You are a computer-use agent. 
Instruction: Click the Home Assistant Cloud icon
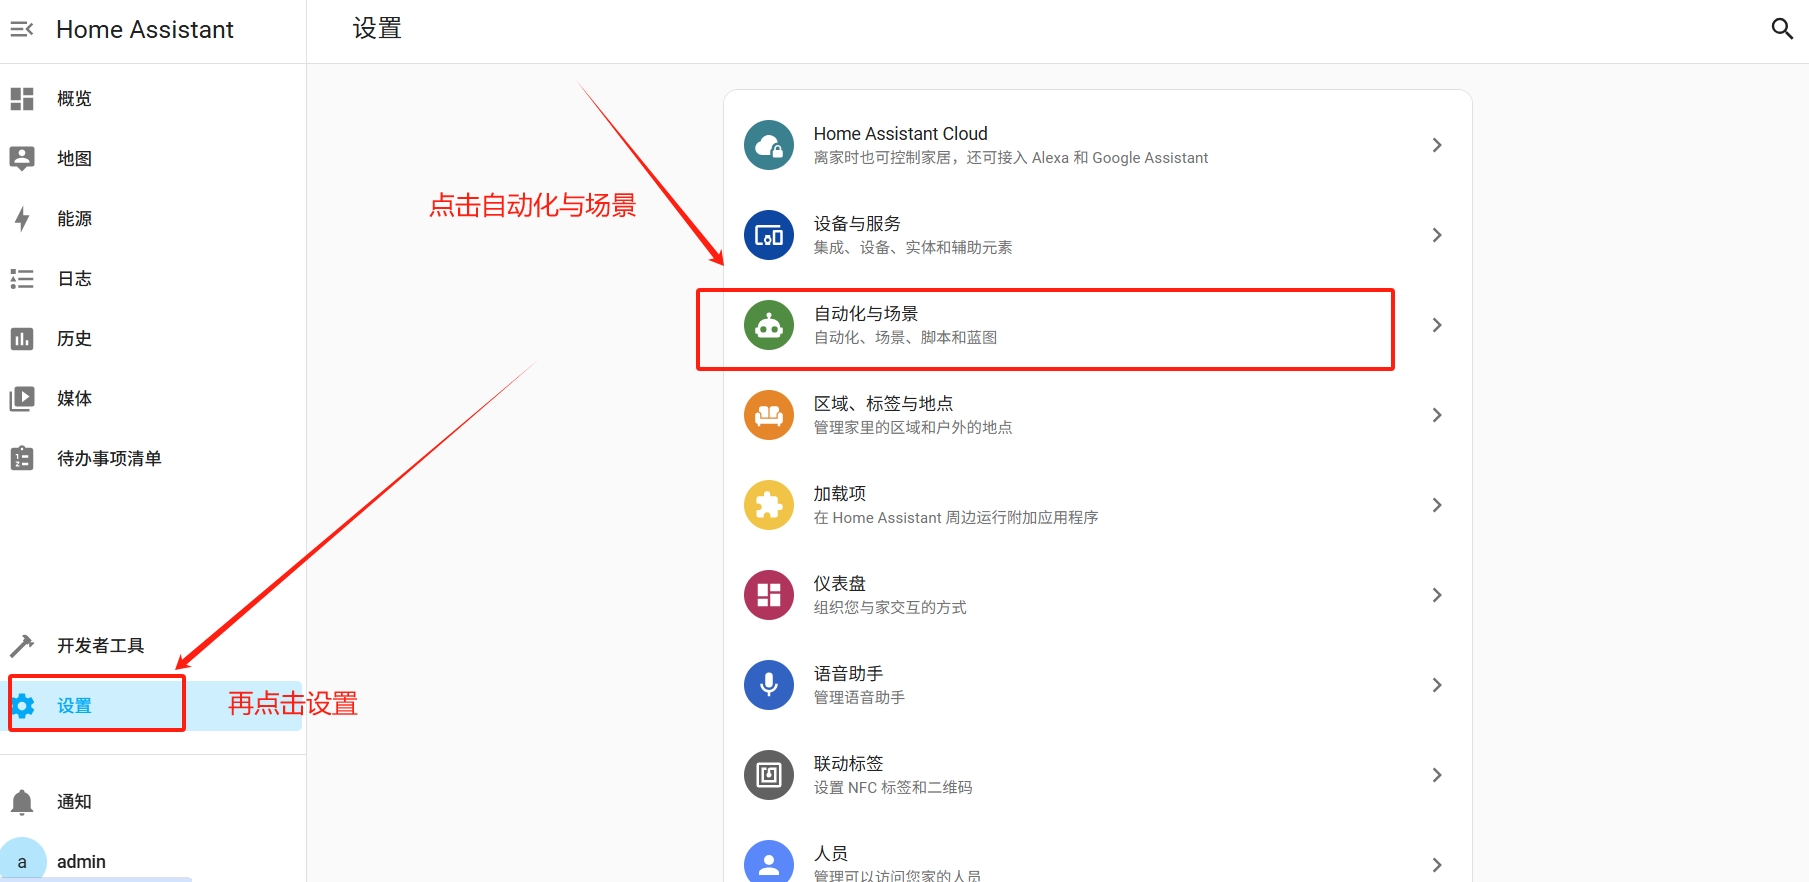click(769, 145)
